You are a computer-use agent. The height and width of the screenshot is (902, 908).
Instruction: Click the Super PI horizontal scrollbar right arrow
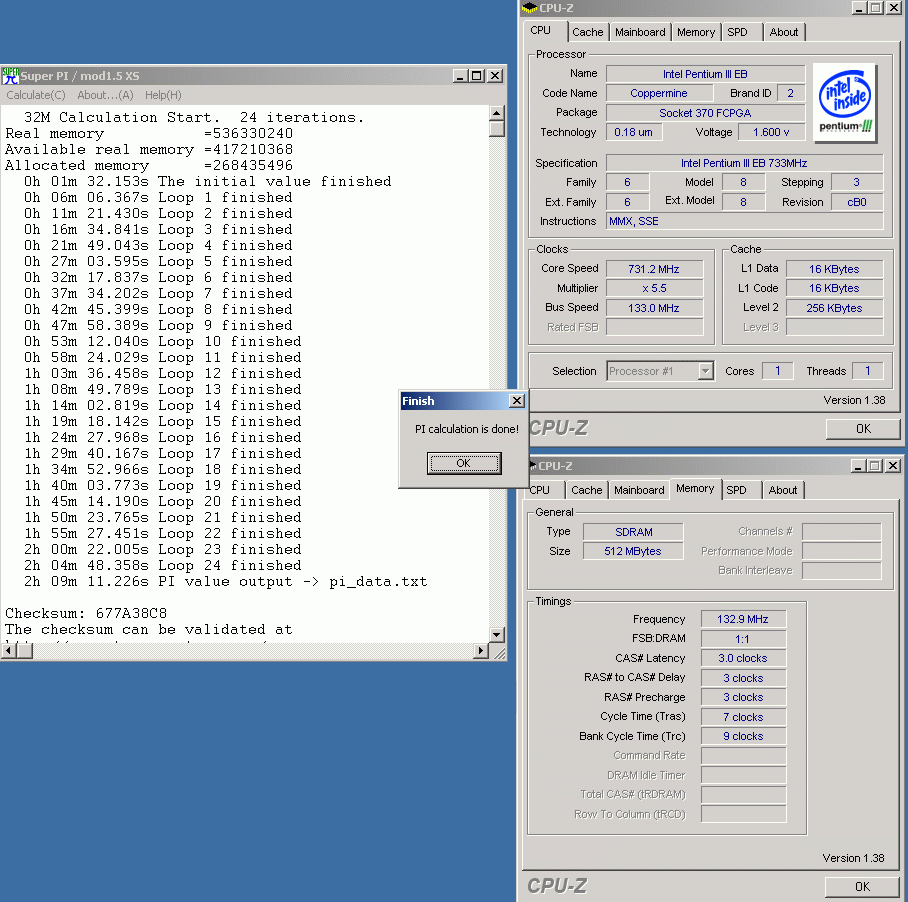480,651
